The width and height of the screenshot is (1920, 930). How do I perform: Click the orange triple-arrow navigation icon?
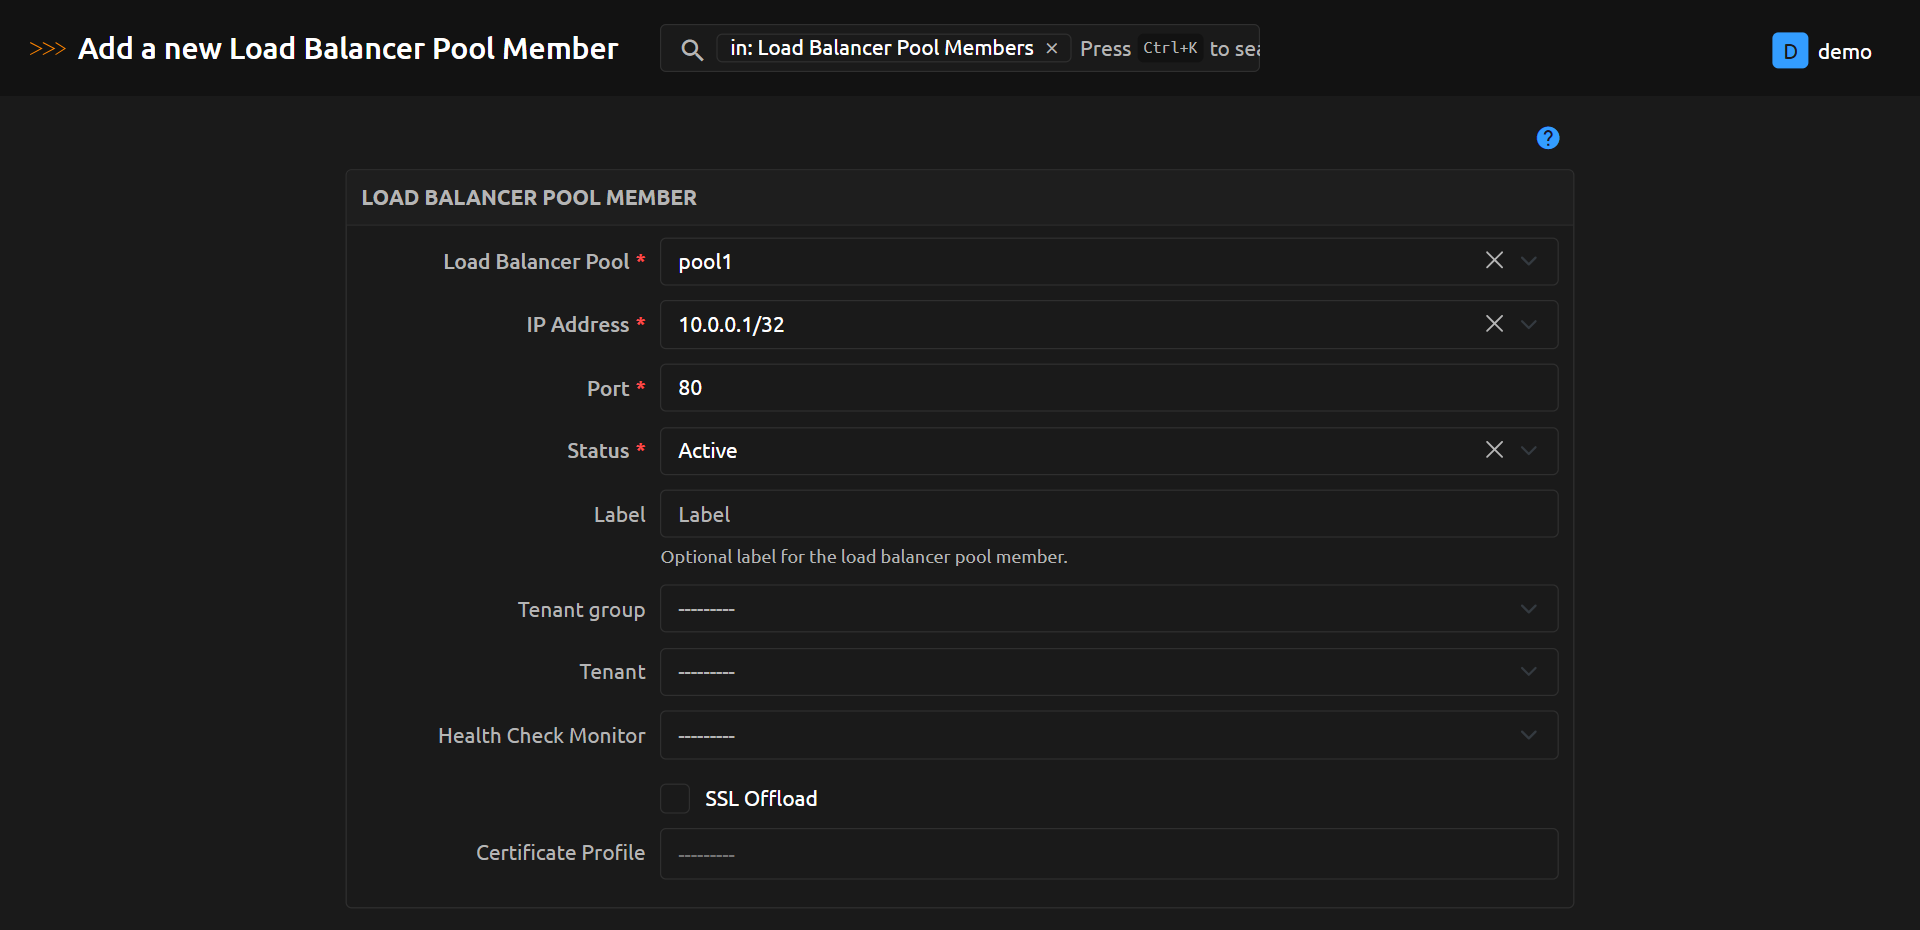[x=47, y=49]
